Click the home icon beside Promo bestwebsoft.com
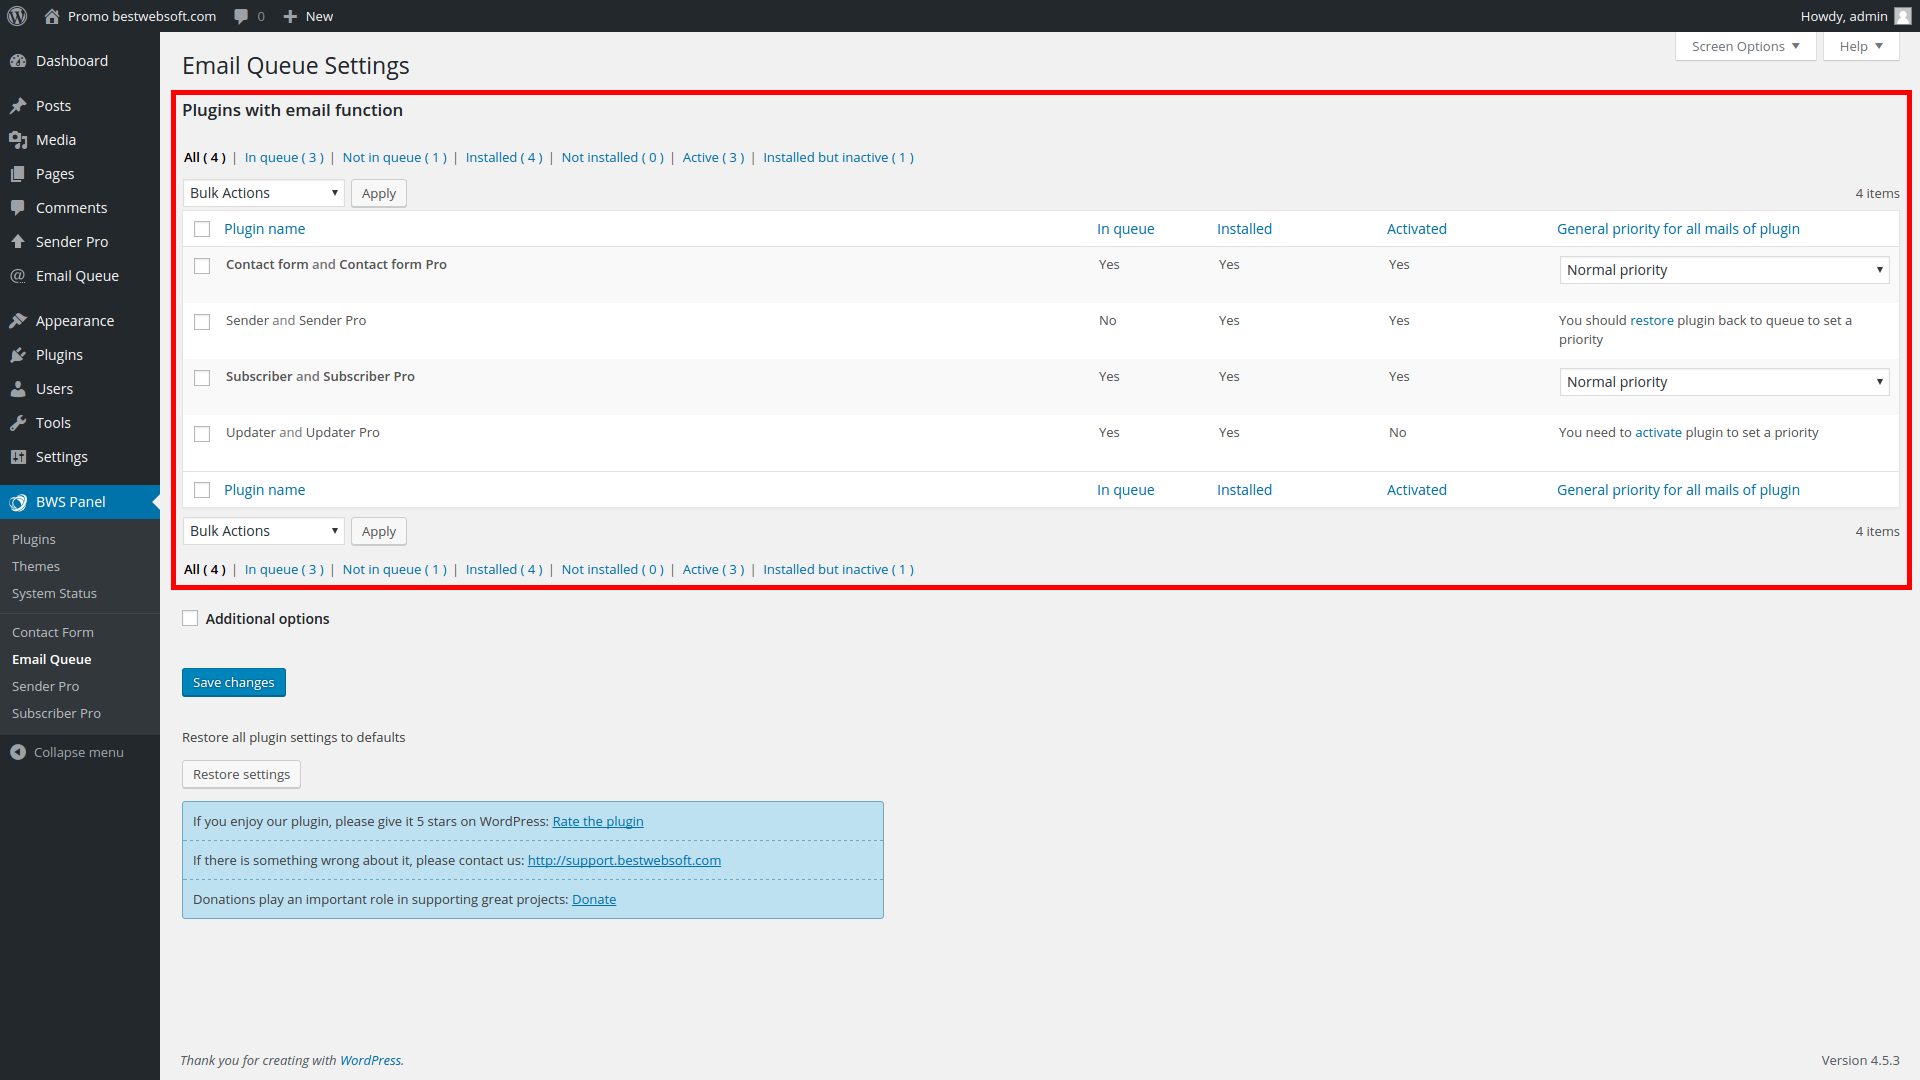 [52, 16]
